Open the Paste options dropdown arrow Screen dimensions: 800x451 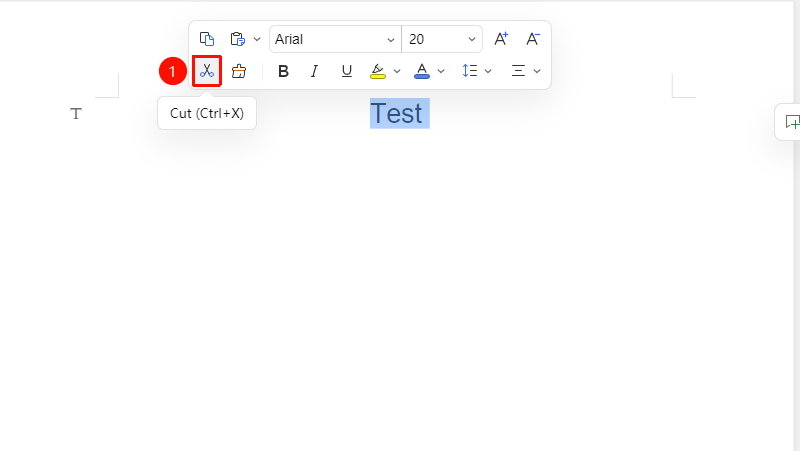click(x=257, y=39)
